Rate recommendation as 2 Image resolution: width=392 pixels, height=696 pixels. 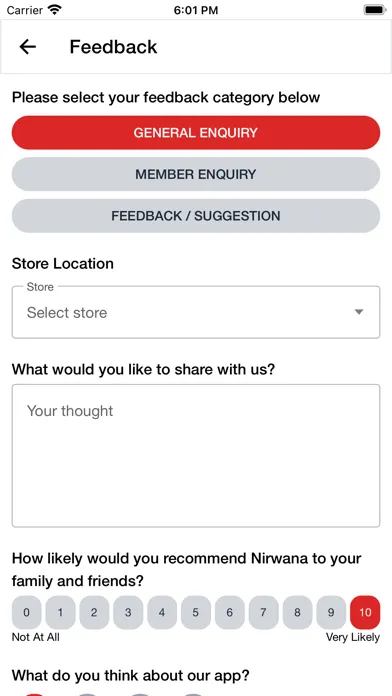click(x=94, y=613)
